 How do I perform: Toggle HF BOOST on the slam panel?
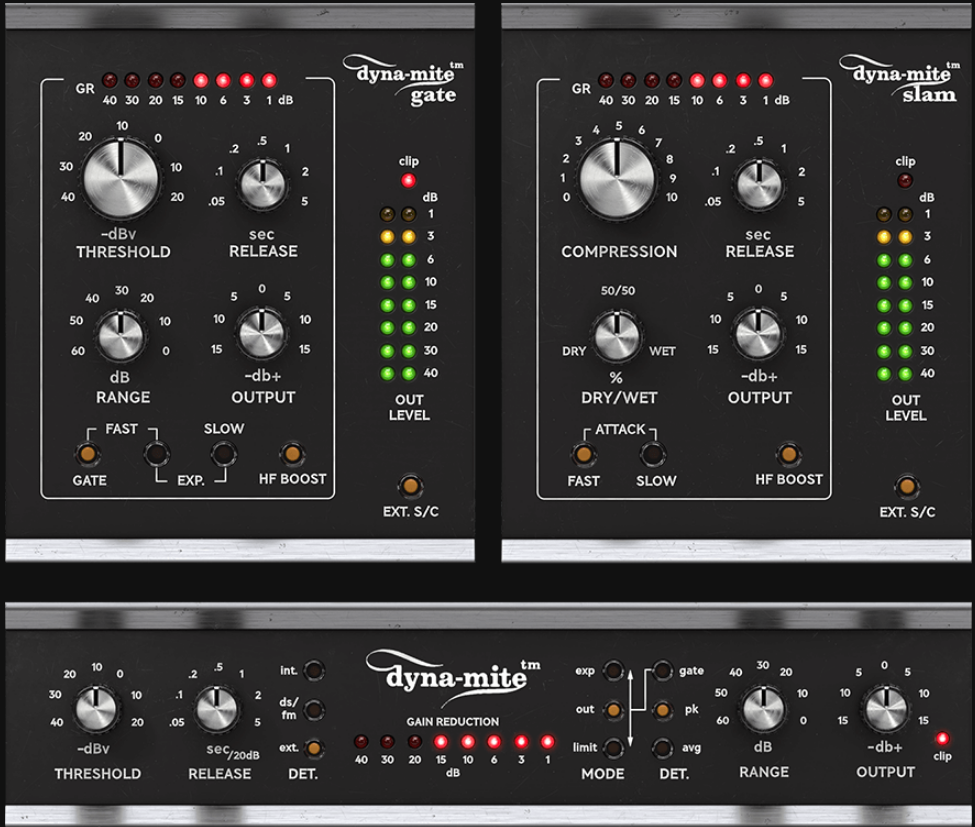point(788,455)
